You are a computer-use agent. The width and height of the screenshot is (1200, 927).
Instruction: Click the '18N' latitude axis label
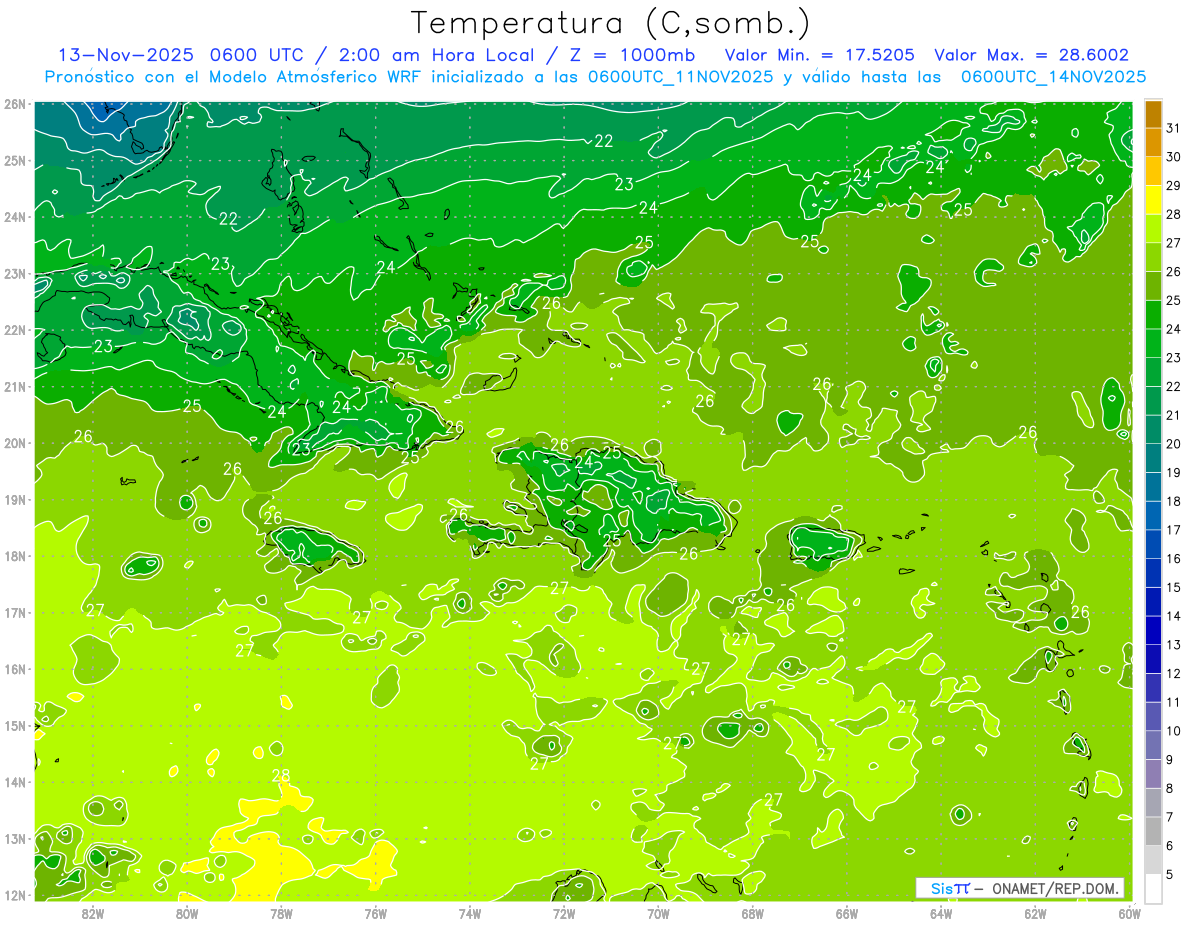pyautogui.click(x=15, y=556)
